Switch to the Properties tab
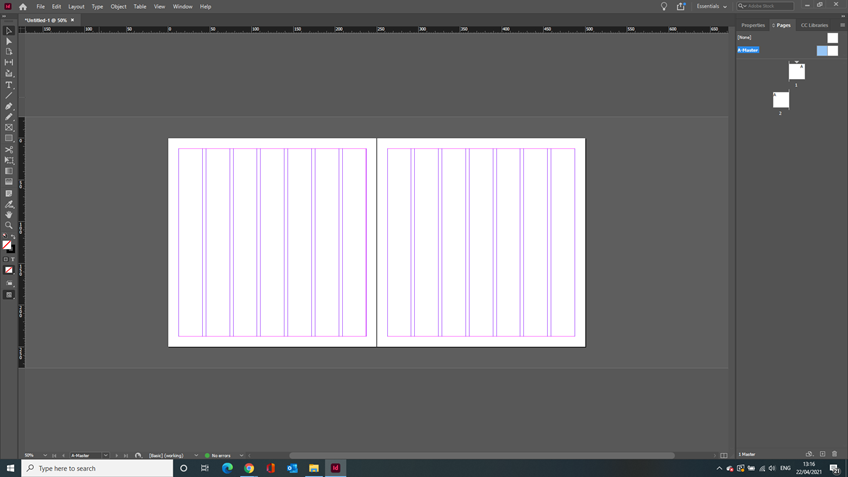The height and width of the screenshot is (477, 848). (753, 25)
